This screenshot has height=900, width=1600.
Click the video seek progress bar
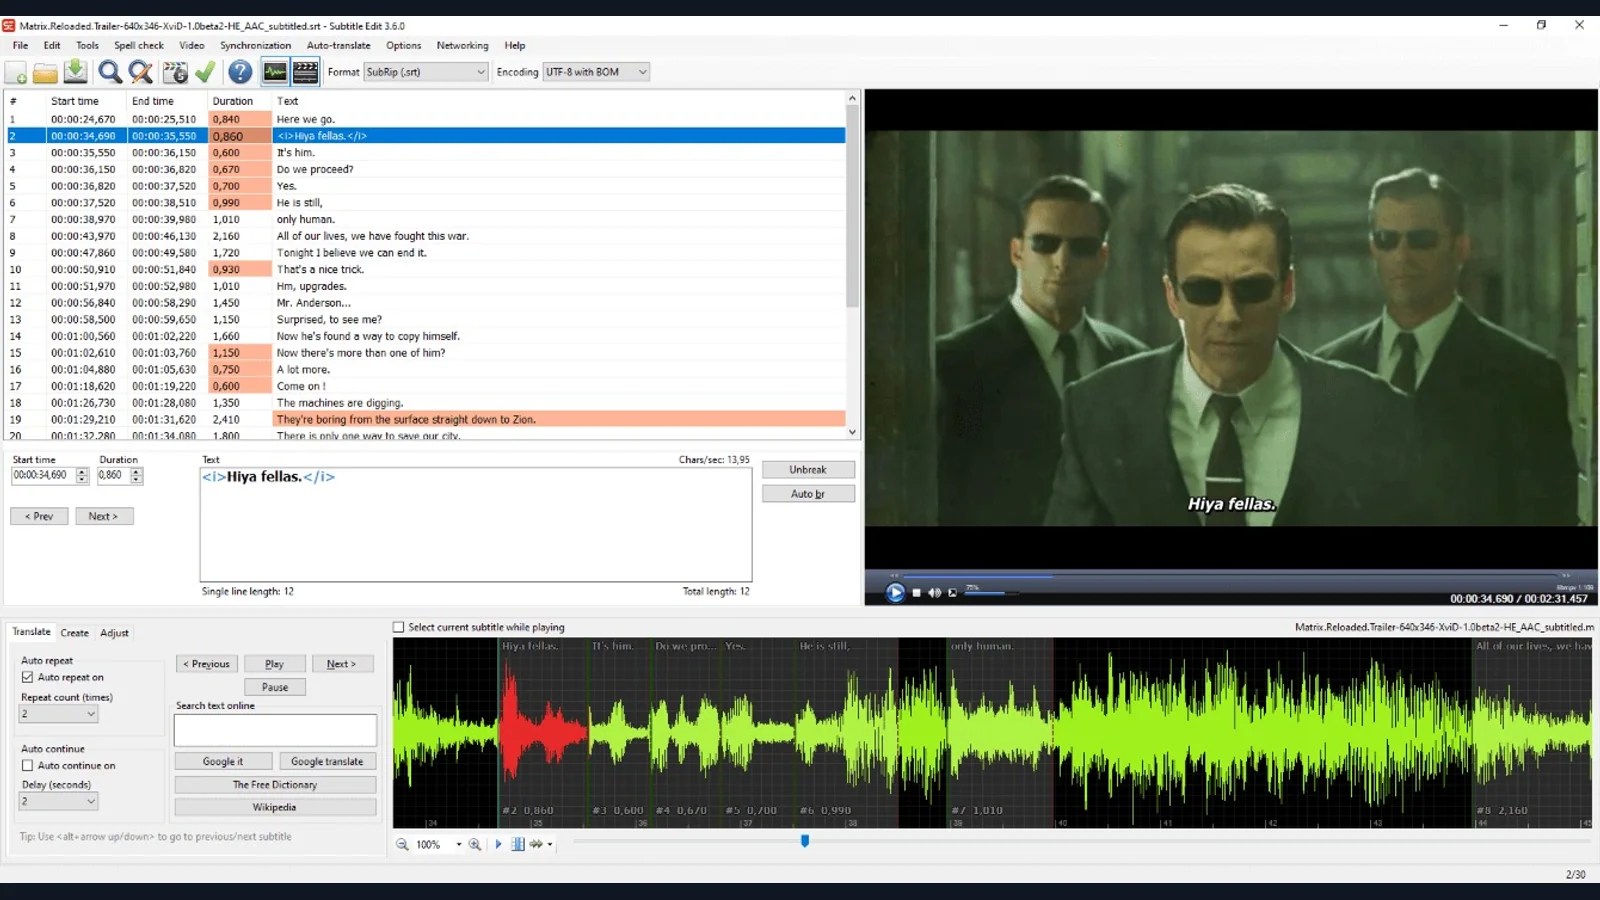pos(1230,576)
